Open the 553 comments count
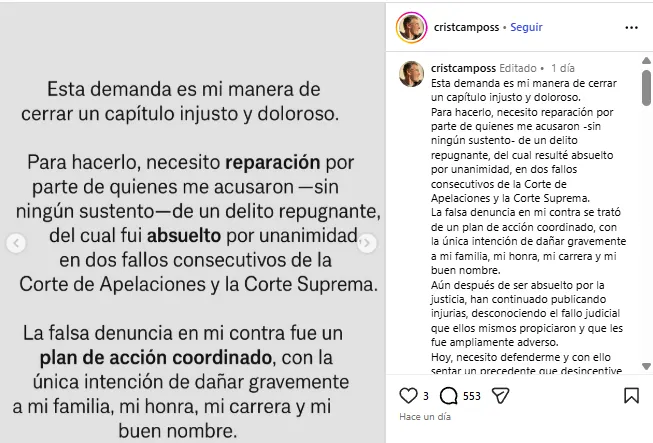The width and height of the screenshot is (653, 443). [x=472, y=396]
